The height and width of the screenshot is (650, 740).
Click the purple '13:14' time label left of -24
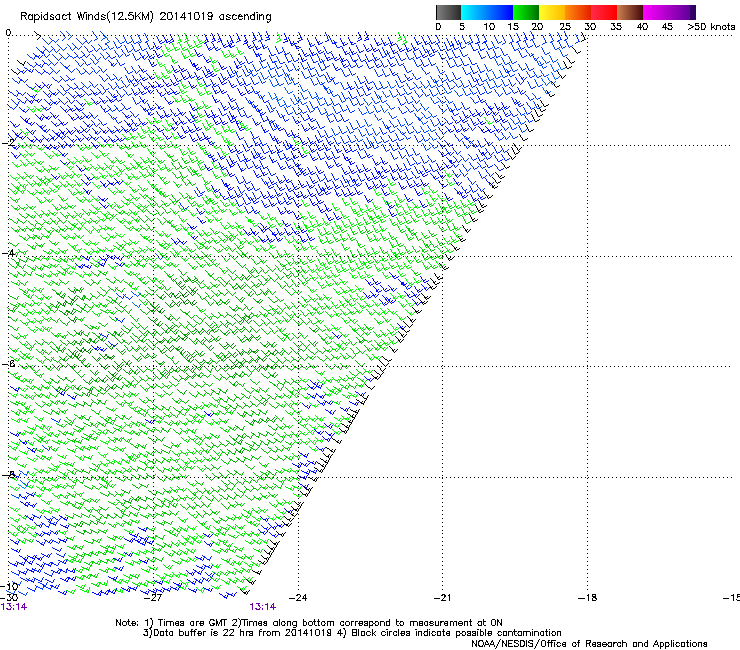click(262, 607)
